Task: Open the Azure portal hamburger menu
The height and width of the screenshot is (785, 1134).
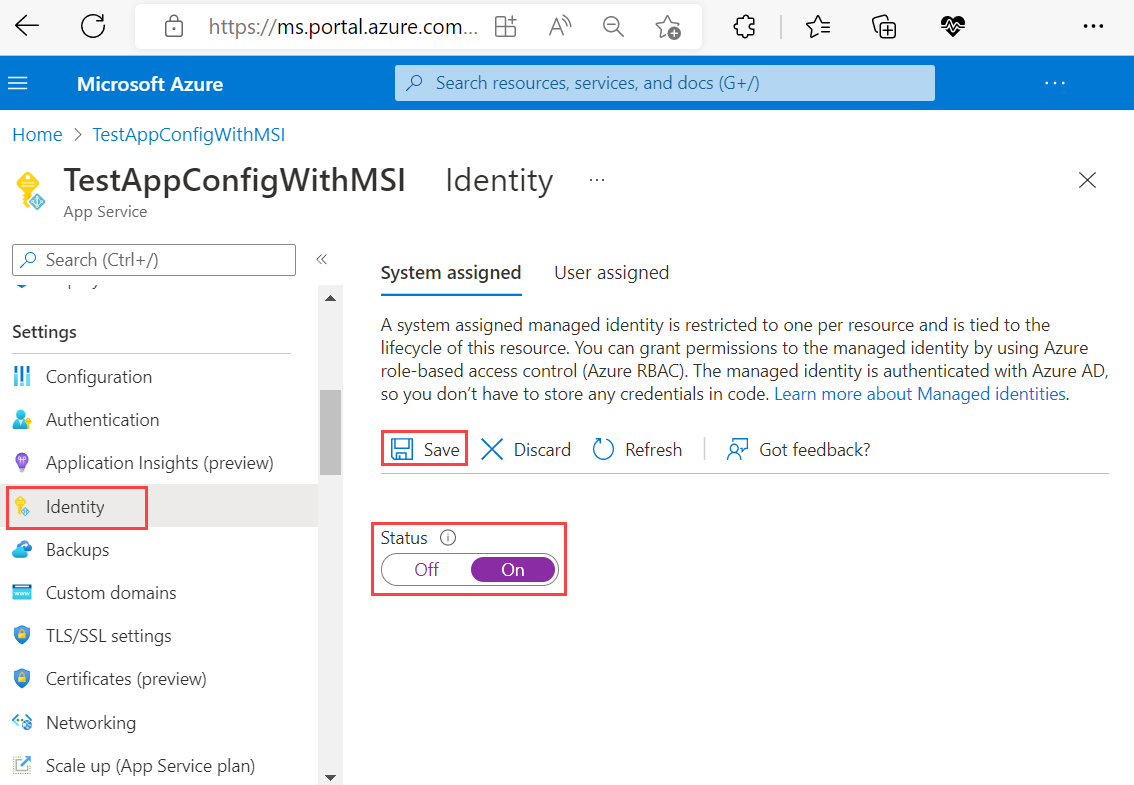Action: 18,83
